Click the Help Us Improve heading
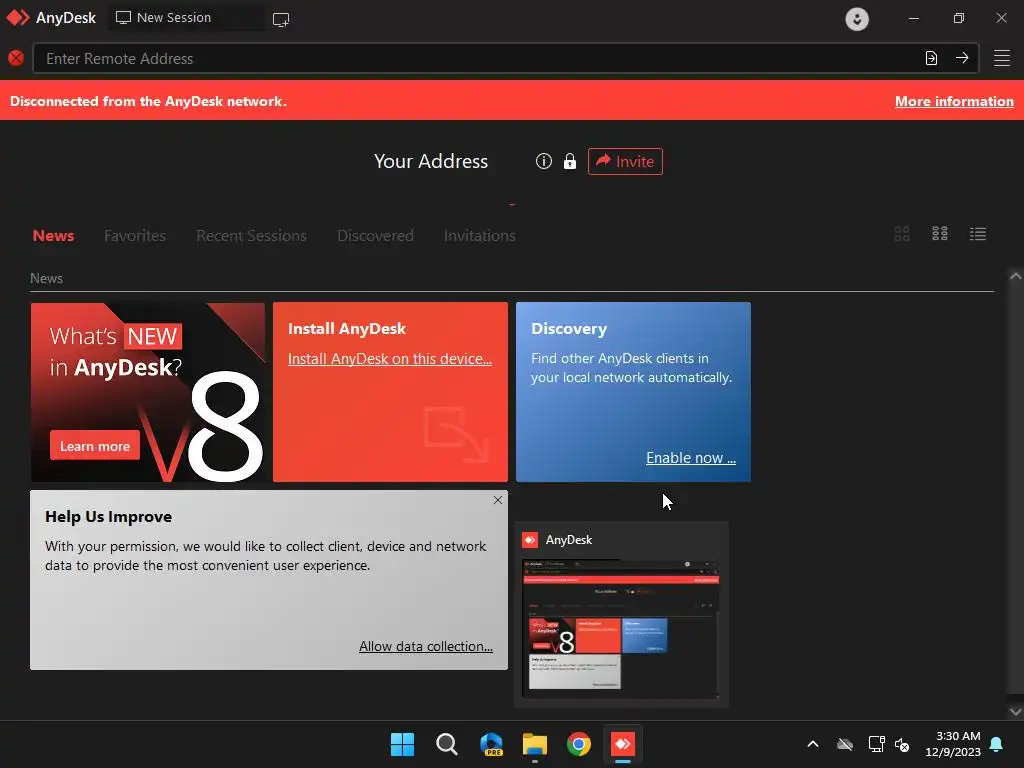 [x=108, y=517]
